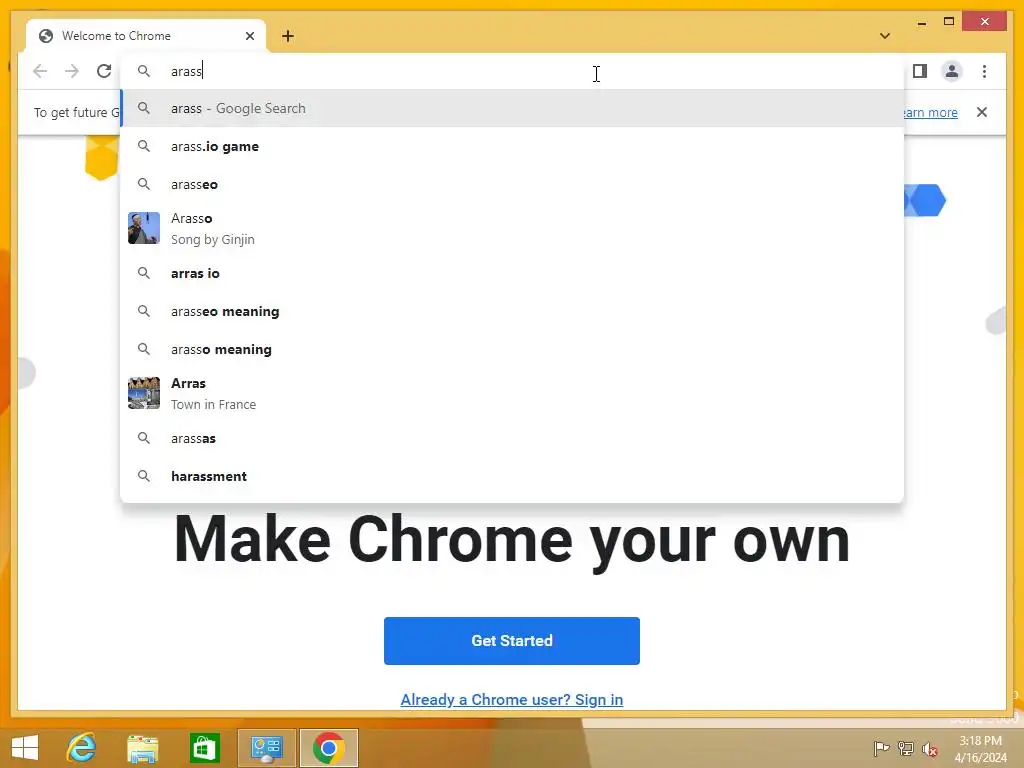
Task: Click search icon beside 'harassment'
Action: [x=144, y=476]
